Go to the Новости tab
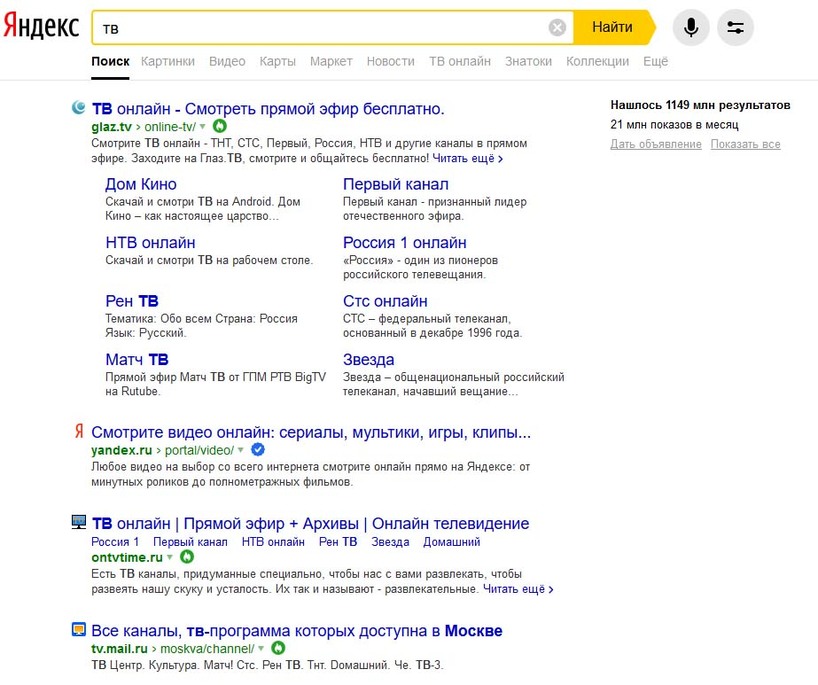Image resolution: width=818 pixels, height=685 pixels. coord(391,62)
